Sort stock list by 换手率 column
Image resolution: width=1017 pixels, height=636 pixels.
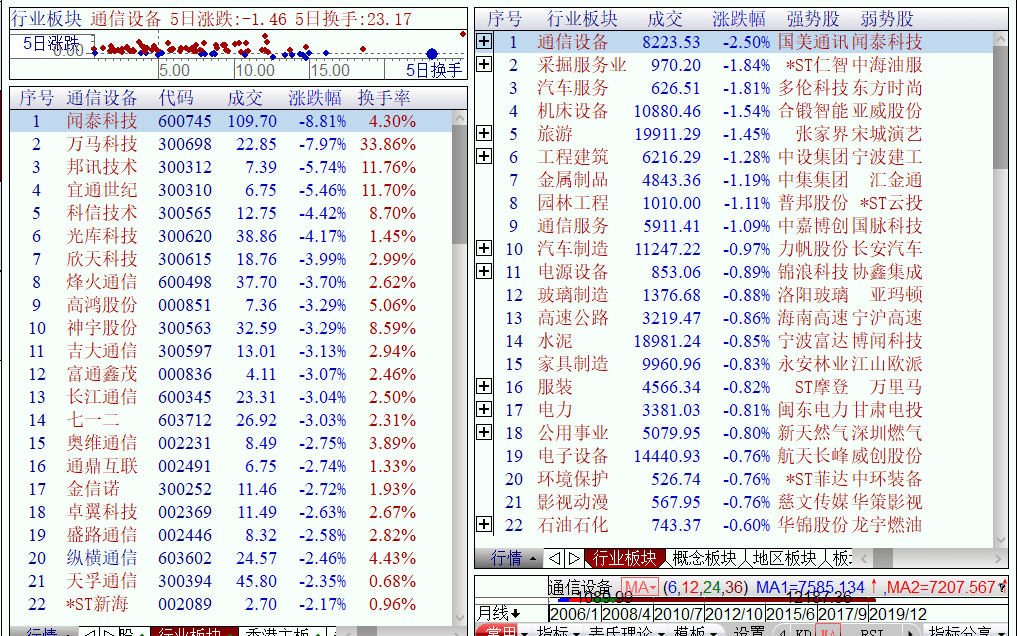point(384,98)
